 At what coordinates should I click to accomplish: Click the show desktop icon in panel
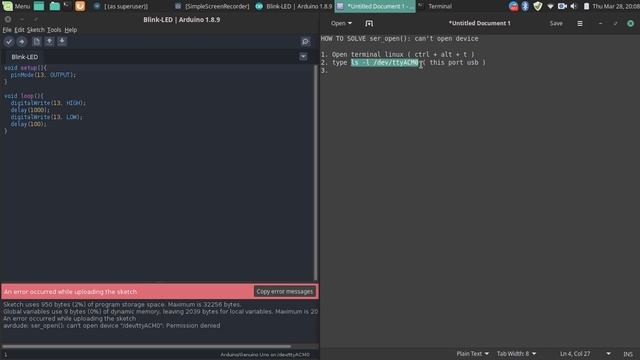(39, 6)
